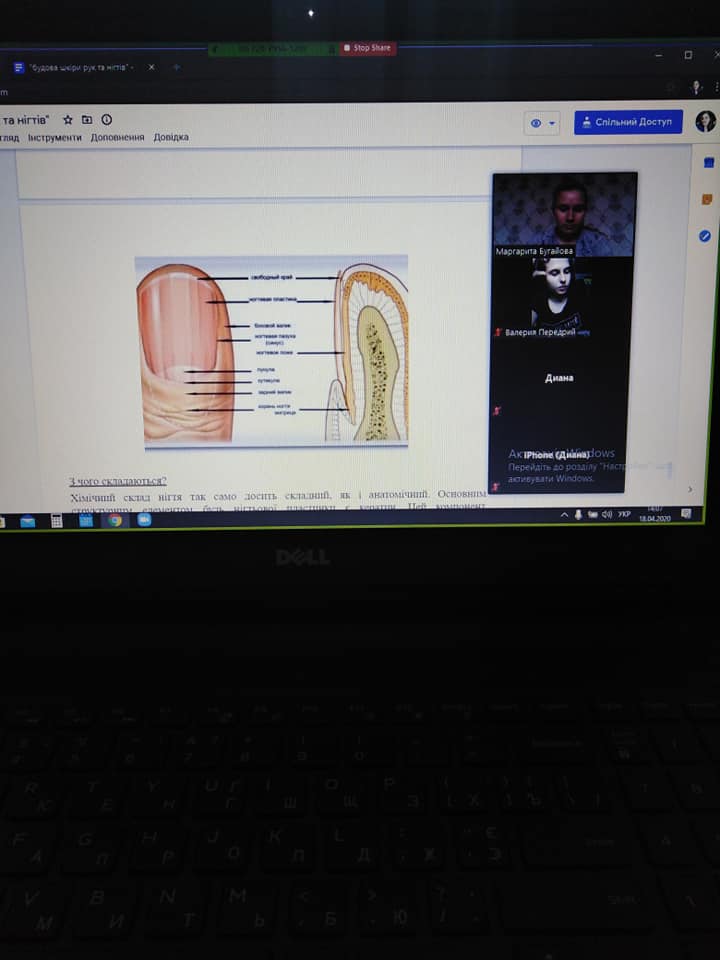Image resolution: width=720 pixels, height=960 pixels.
Task: Click the move-to-folder icon beside the title
Action: click(x=87, y=120)
